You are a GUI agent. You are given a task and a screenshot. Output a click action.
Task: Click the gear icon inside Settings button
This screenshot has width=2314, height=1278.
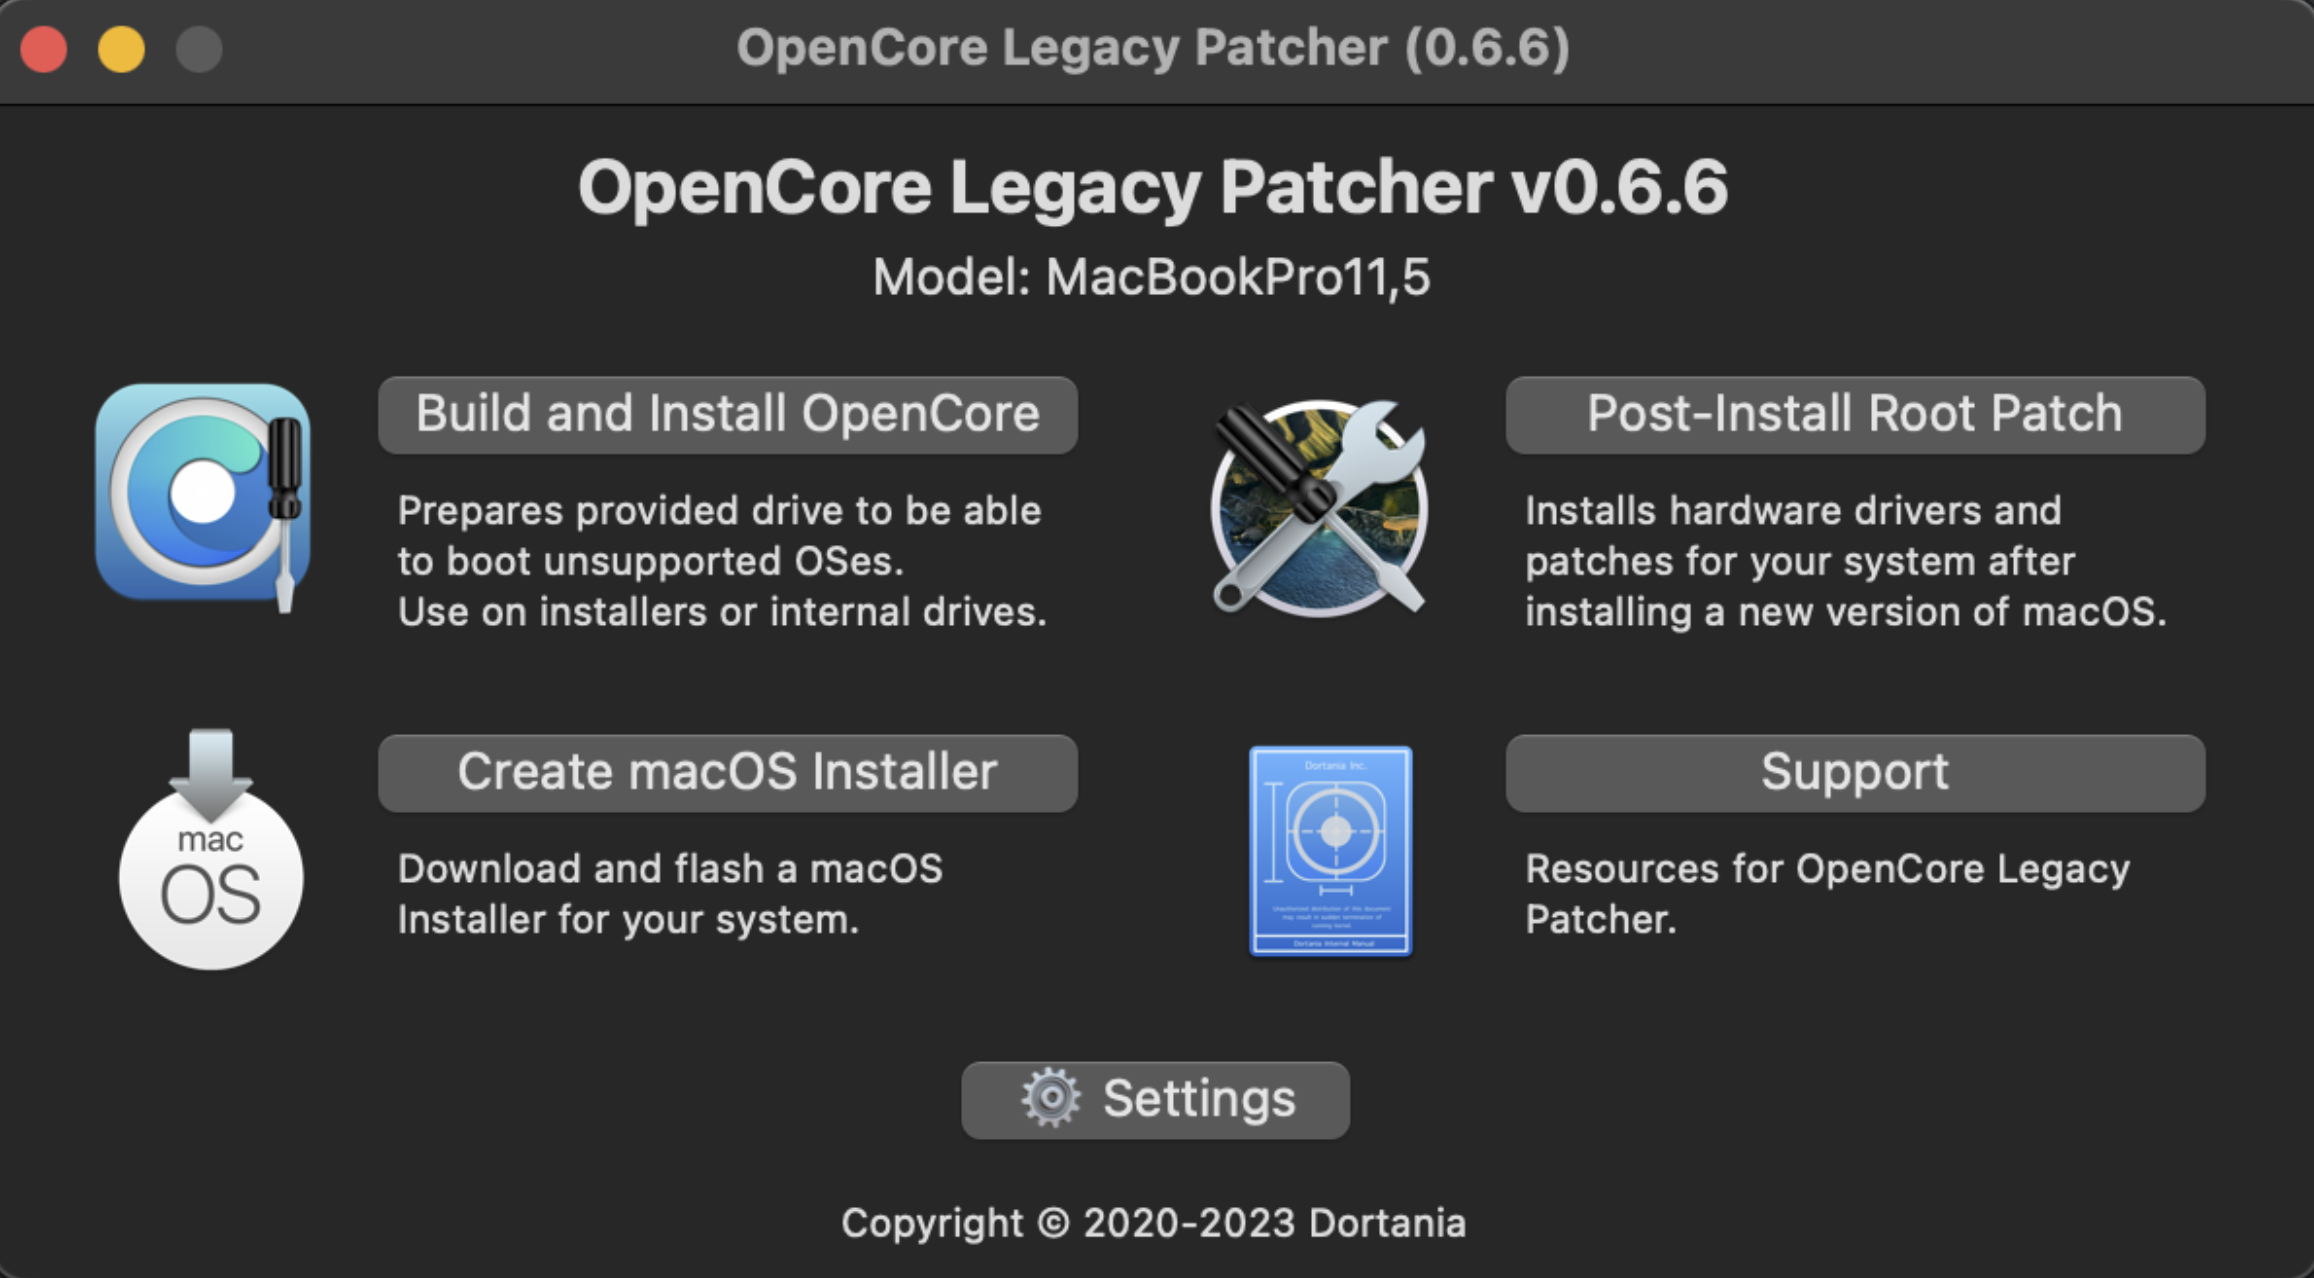tap(1050, 1098)
